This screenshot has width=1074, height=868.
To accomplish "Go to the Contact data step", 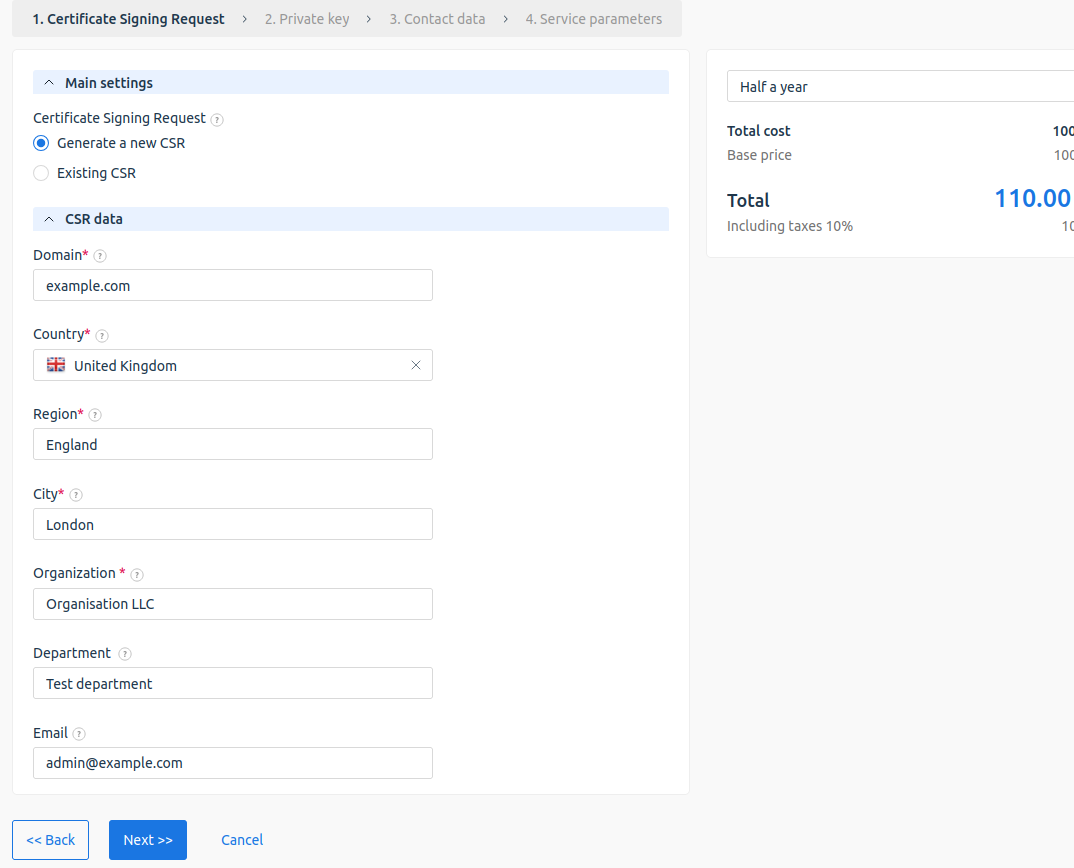I will (437, 19).
